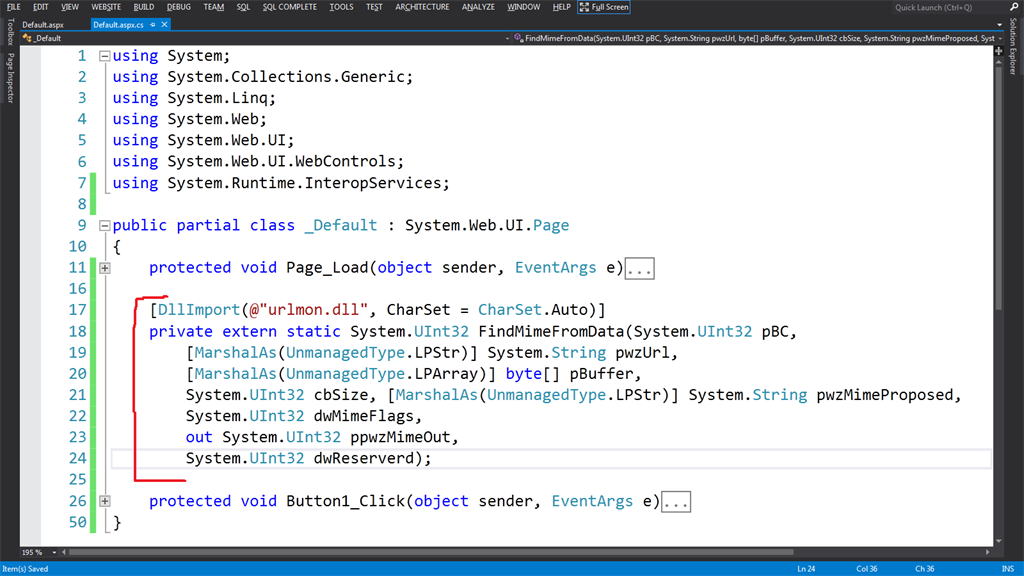The width and height of the screenshot is (1024, 576).
Task: Click the horizontal scrollbar left arrow
Action: point(63,552)
